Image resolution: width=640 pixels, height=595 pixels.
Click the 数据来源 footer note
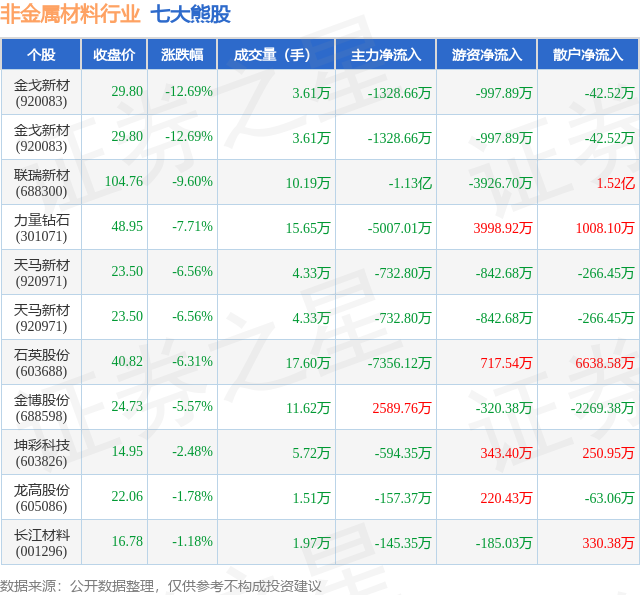(x=161, y=586)
